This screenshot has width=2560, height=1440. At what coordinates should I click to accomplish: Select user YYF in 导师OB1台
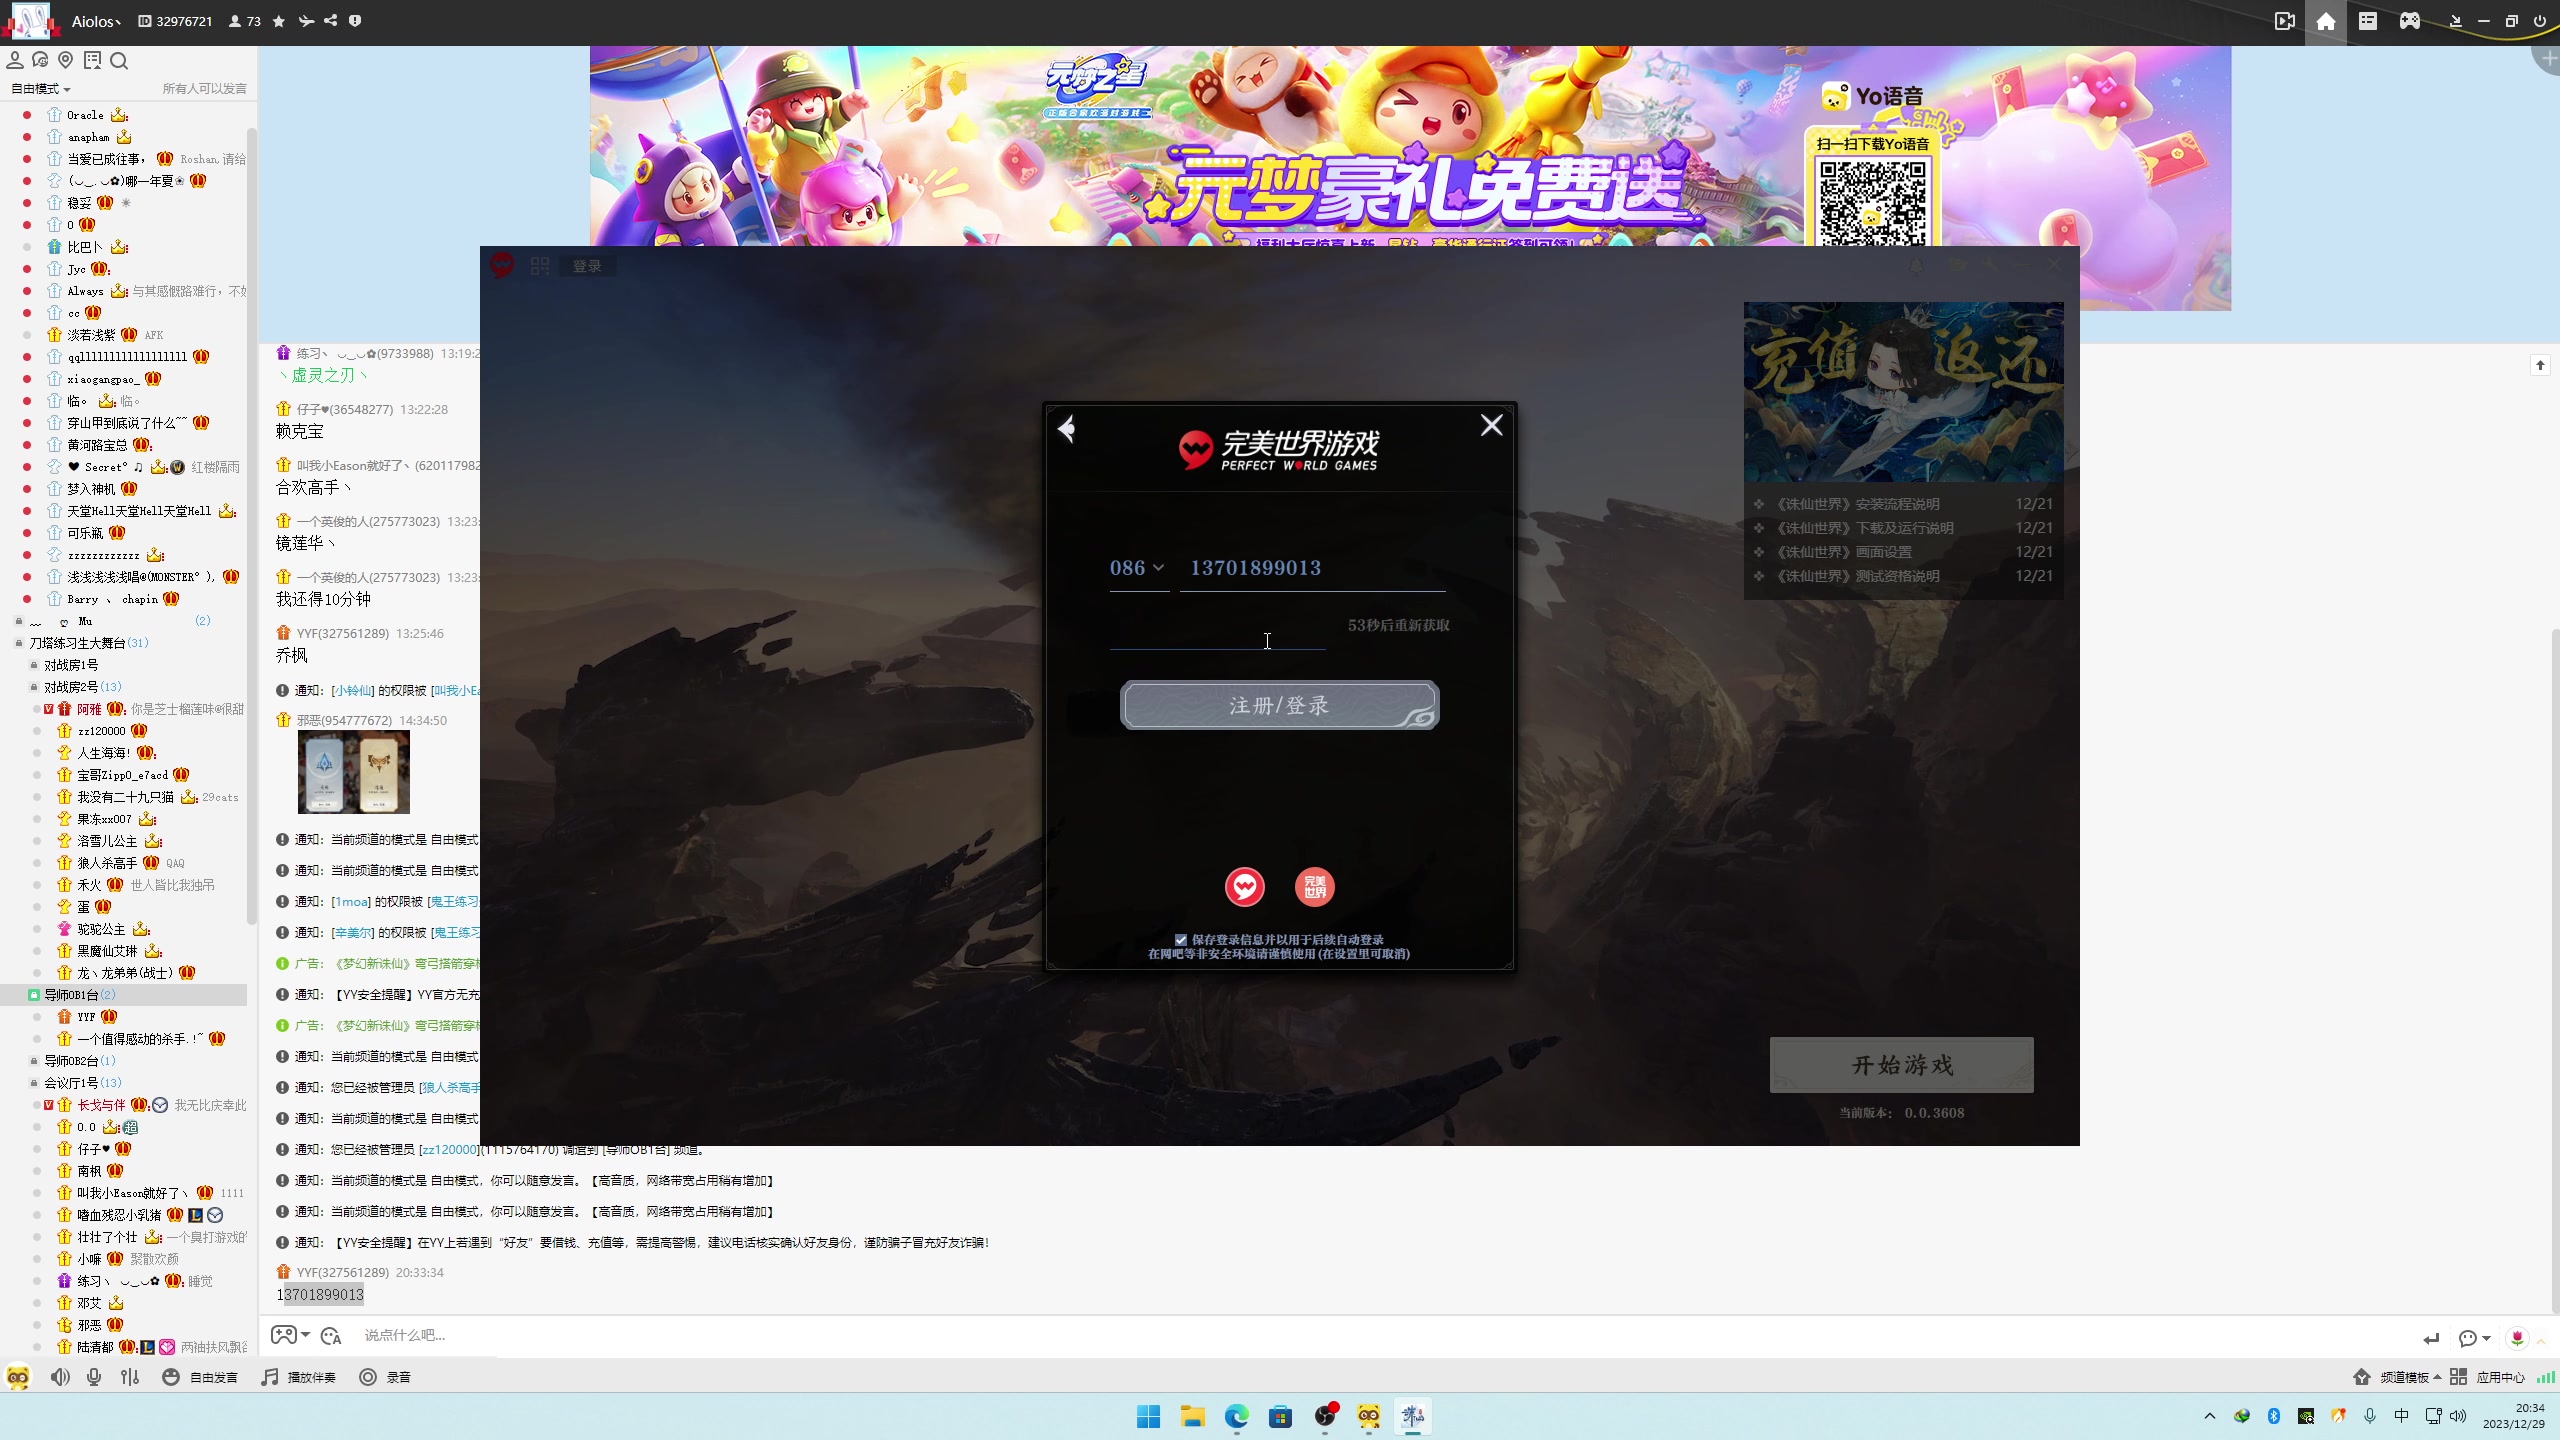point(86,1017)
